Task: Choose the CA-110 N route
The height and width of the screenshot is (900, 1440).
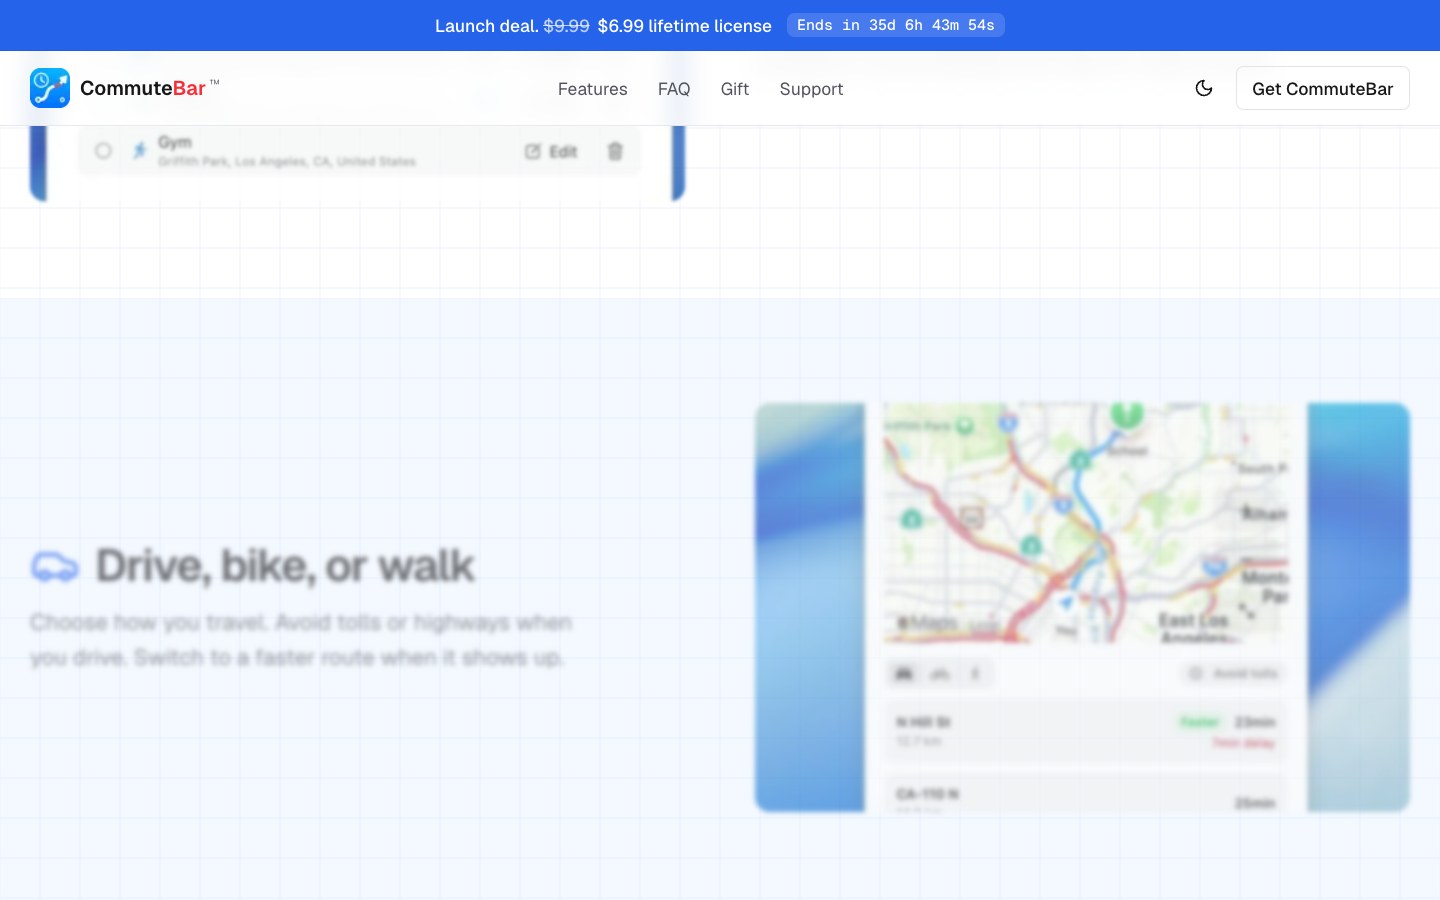Action: (x=1085, y=792)
